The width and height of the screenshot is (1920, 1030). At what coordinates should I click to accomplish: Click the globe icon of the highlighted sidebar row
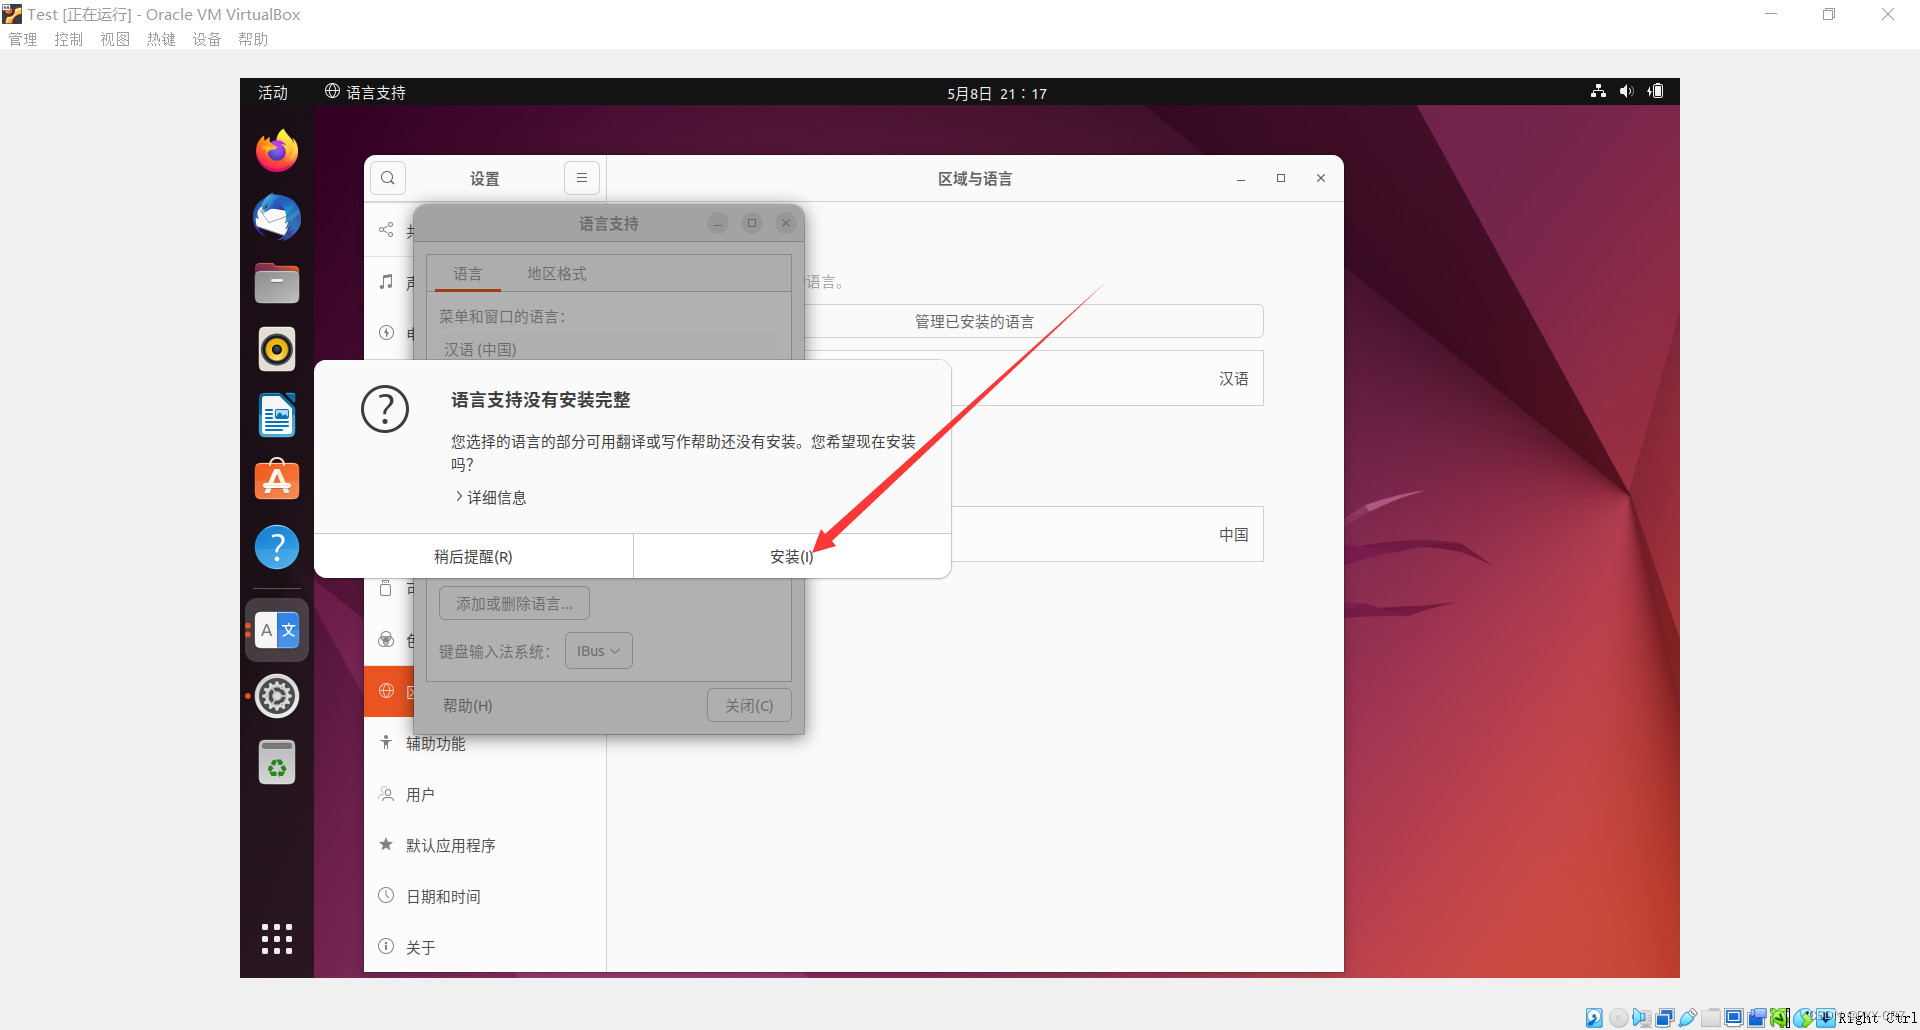(386, 691)
